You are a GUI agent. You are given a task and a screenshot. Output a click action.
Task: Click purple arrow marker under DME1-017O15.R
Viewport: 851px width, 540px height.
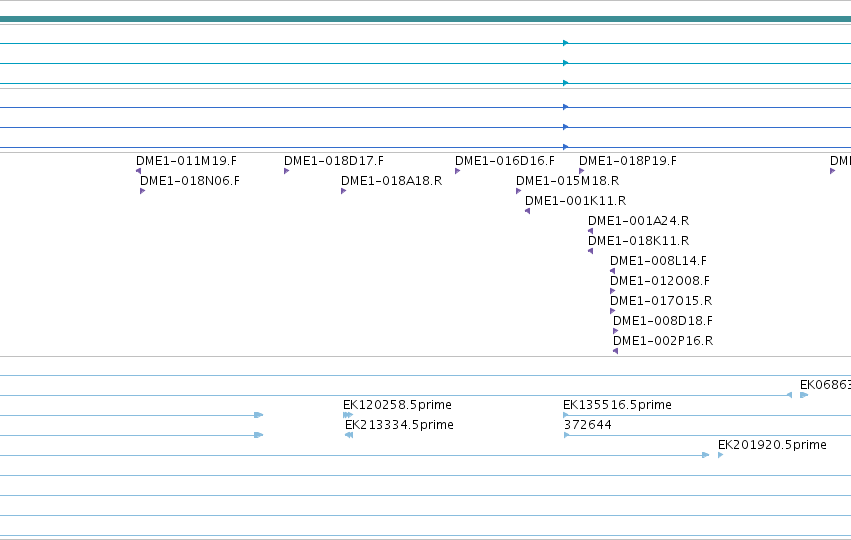pyautogui.click(x=613, y=311)
